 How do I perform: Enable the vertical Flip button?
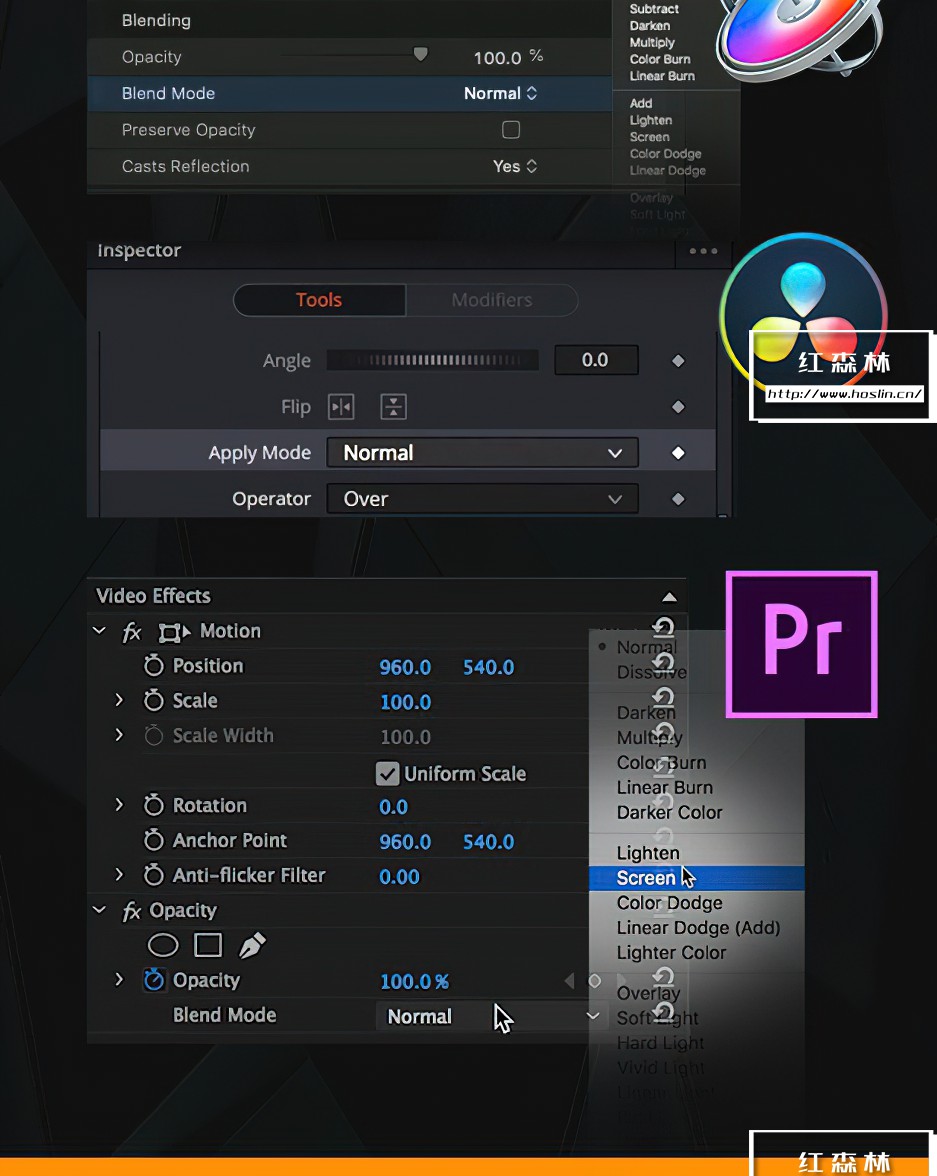[x=393, y=406]
